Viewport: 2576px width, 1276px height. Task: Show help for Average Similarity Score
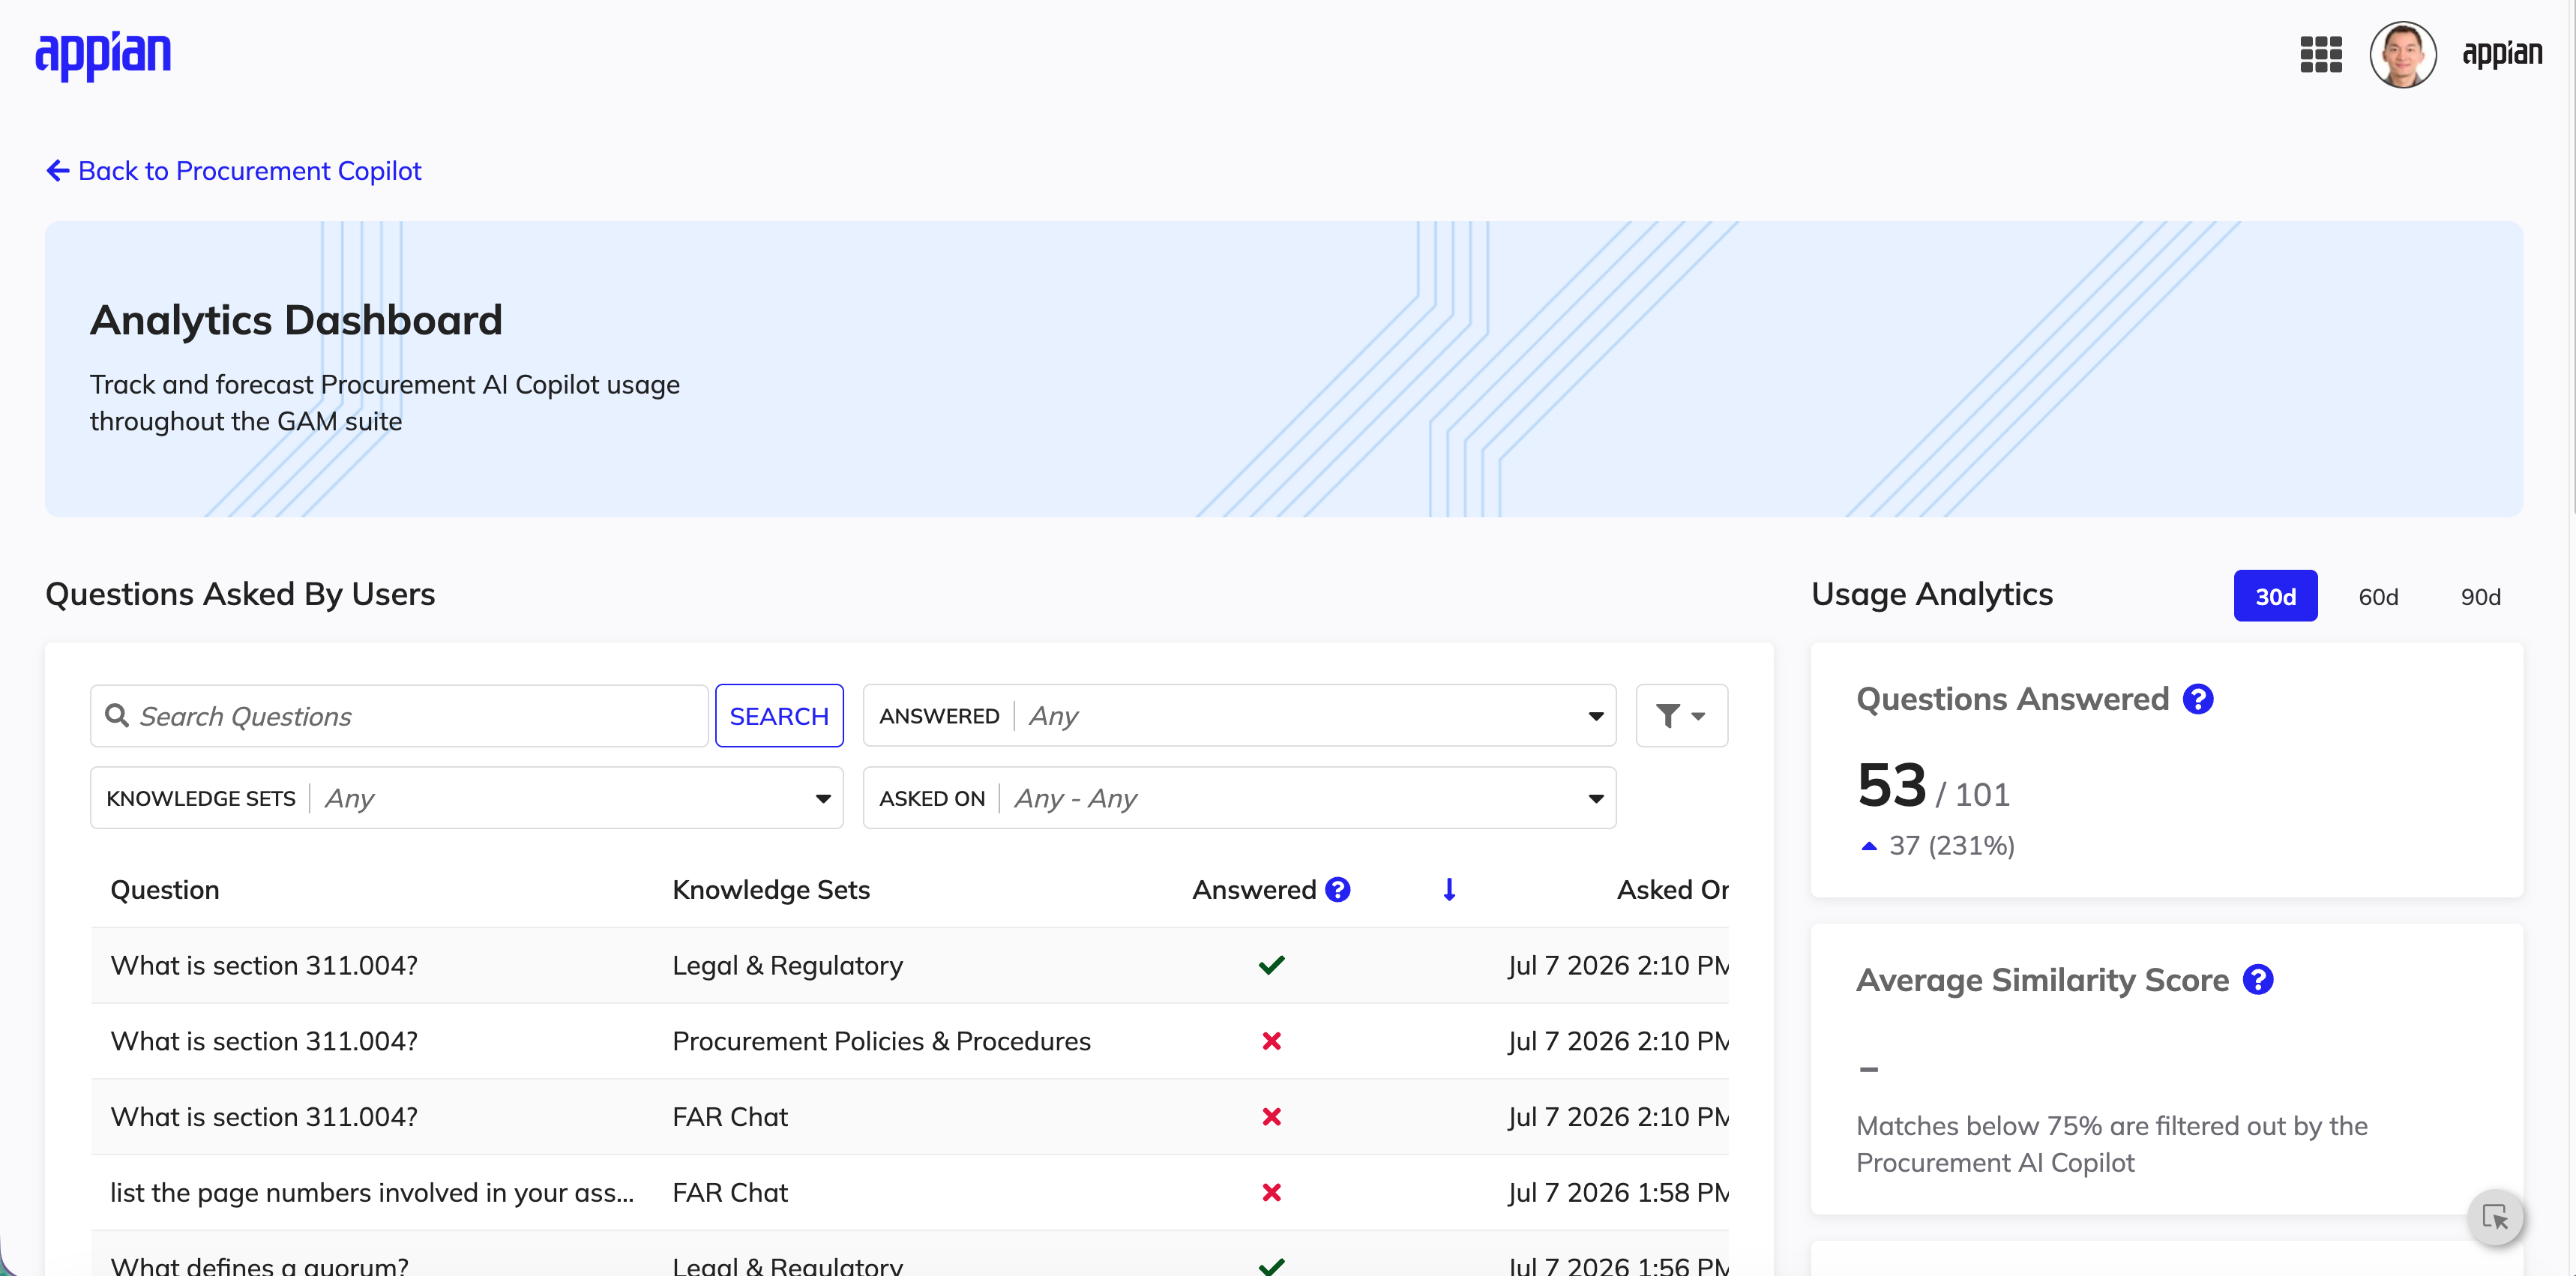pos(2258,980)
